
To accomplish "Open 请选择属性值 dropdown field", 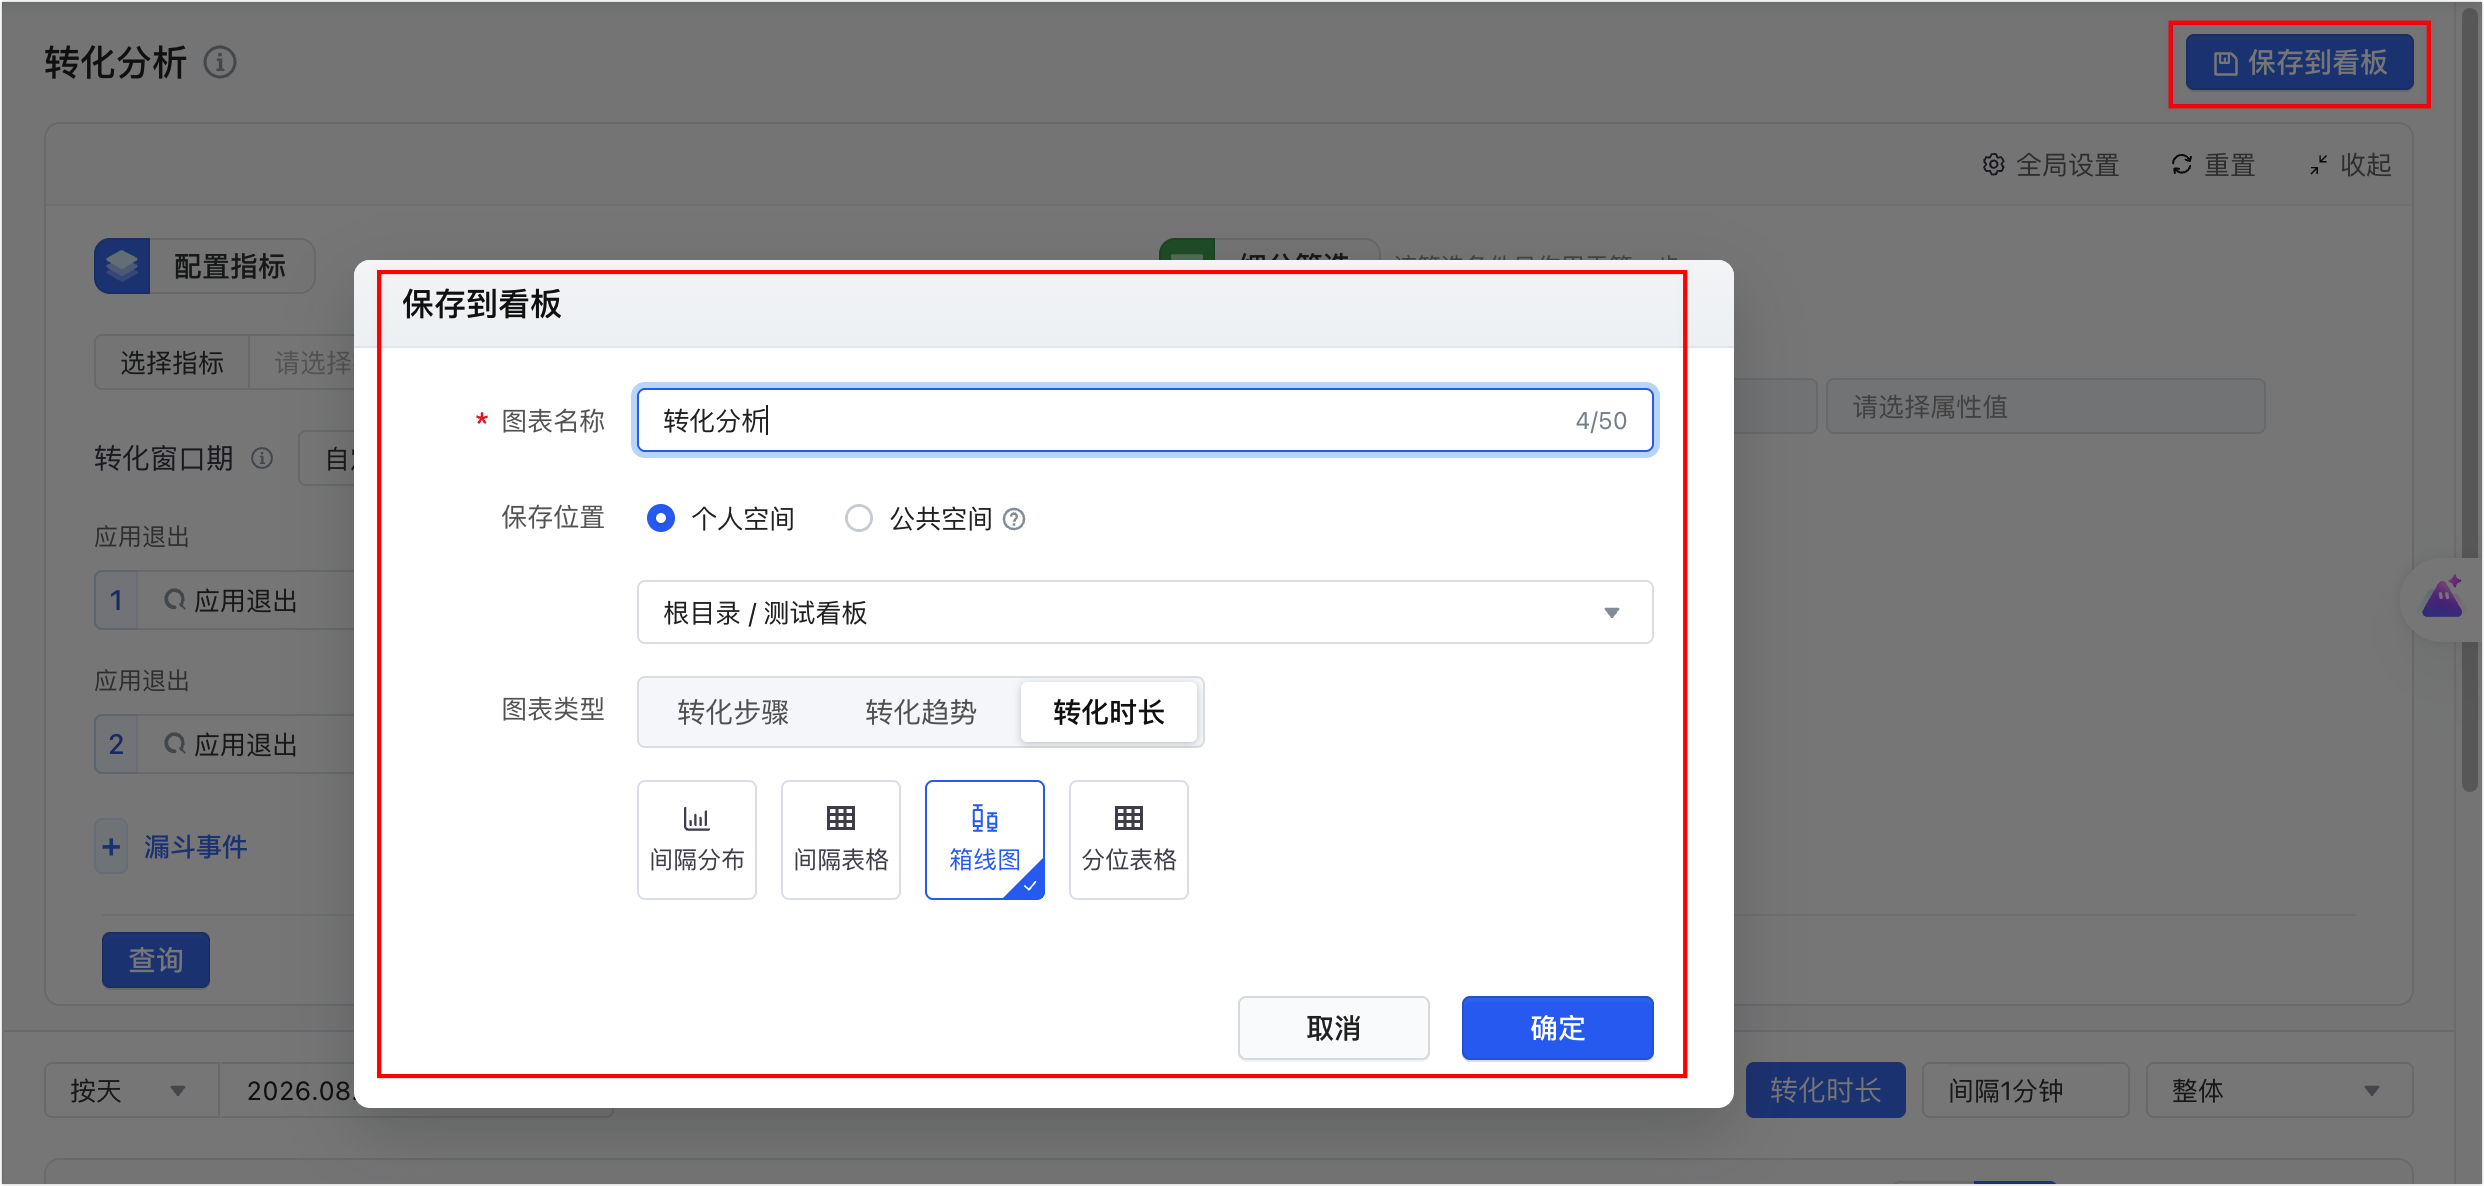I will 2046,406.
